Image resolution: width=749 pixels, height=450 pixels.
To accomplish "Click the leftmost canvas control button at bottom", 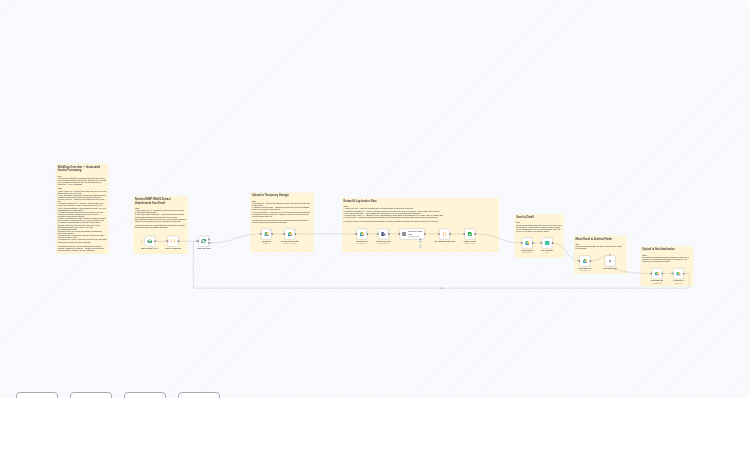I will (37, 397).
